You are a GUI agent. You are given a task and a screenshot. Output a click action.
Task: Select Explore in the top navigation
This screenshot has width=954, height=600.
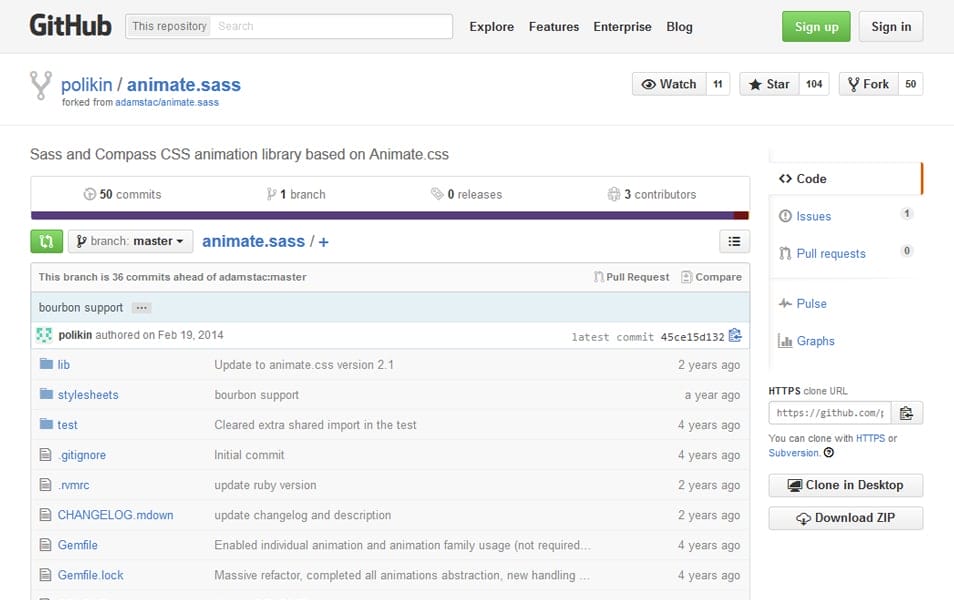[491, 27]
